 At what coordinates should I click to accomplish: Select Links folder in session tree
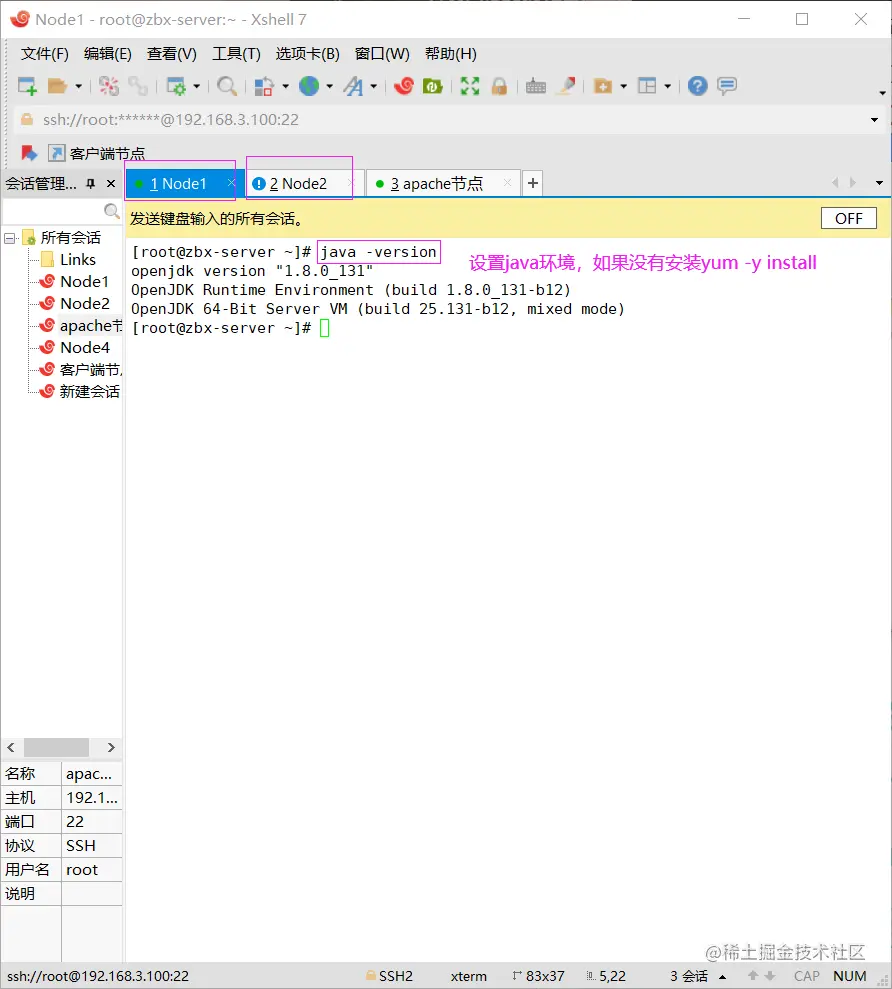click(x=78, y=260)
